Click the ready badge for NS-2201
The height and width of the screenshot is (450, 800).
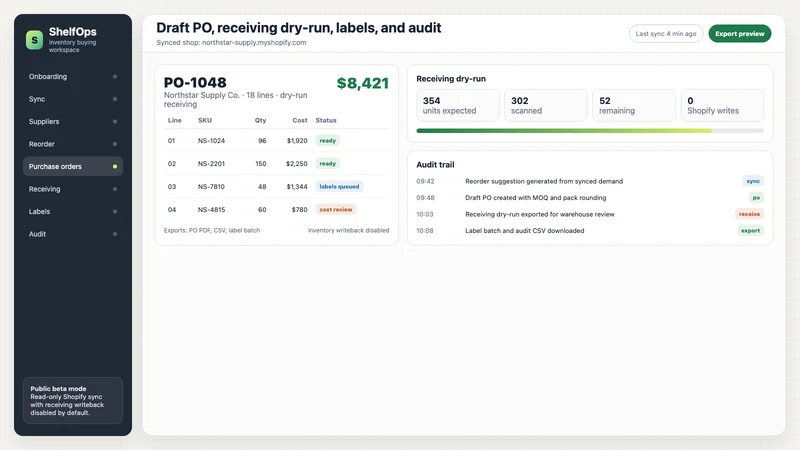click(328, 163)
